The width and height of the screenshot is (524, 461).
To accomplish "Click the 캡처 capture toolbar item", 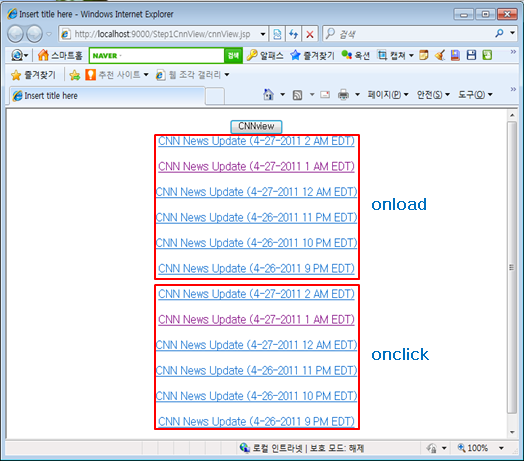I will pyautogui.click(x=391, y=55).
